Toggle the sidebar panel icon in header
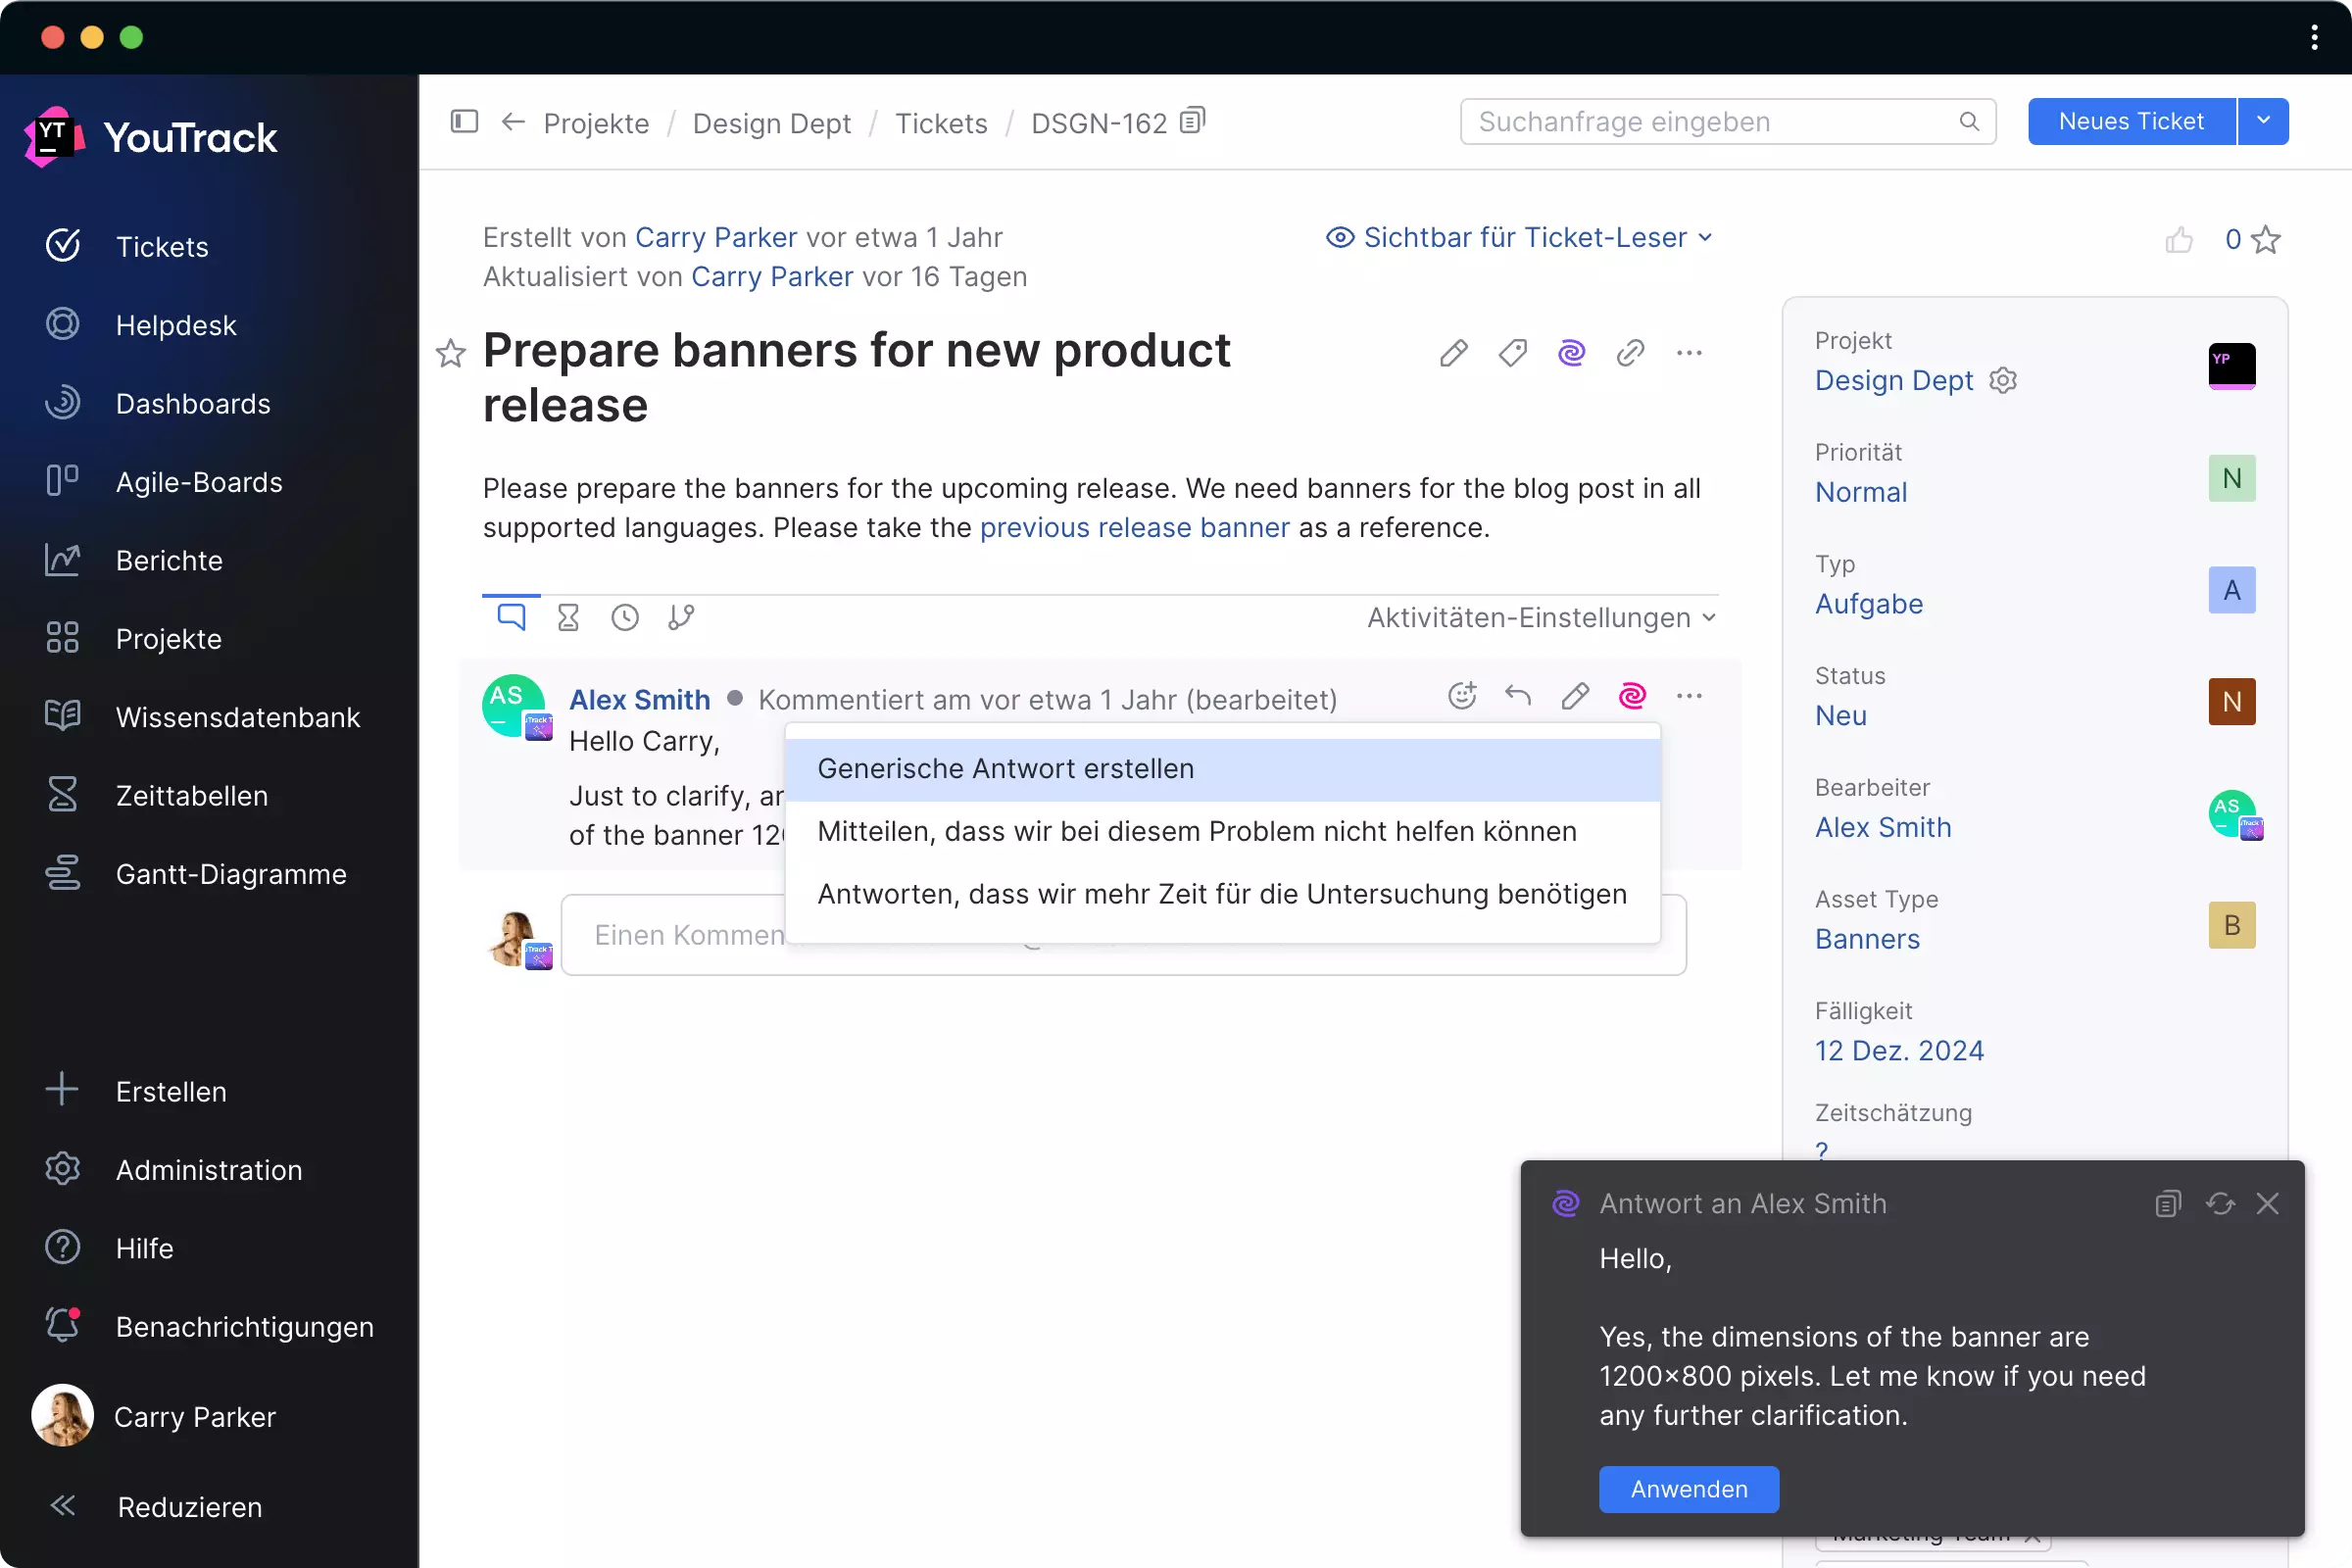 (464, 122)
